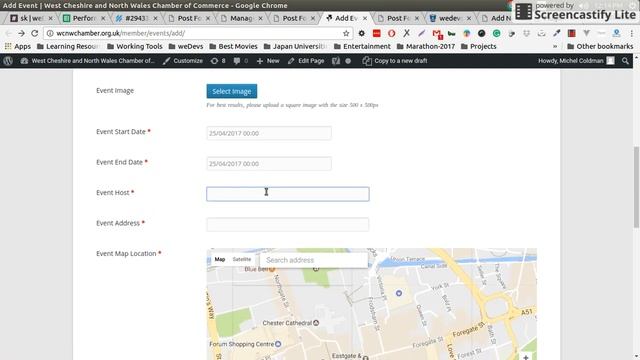The width and height of the screenshot is (640, 360).
Task: Open the Best Movies bookmark folder
Action: tap(233, 47)
